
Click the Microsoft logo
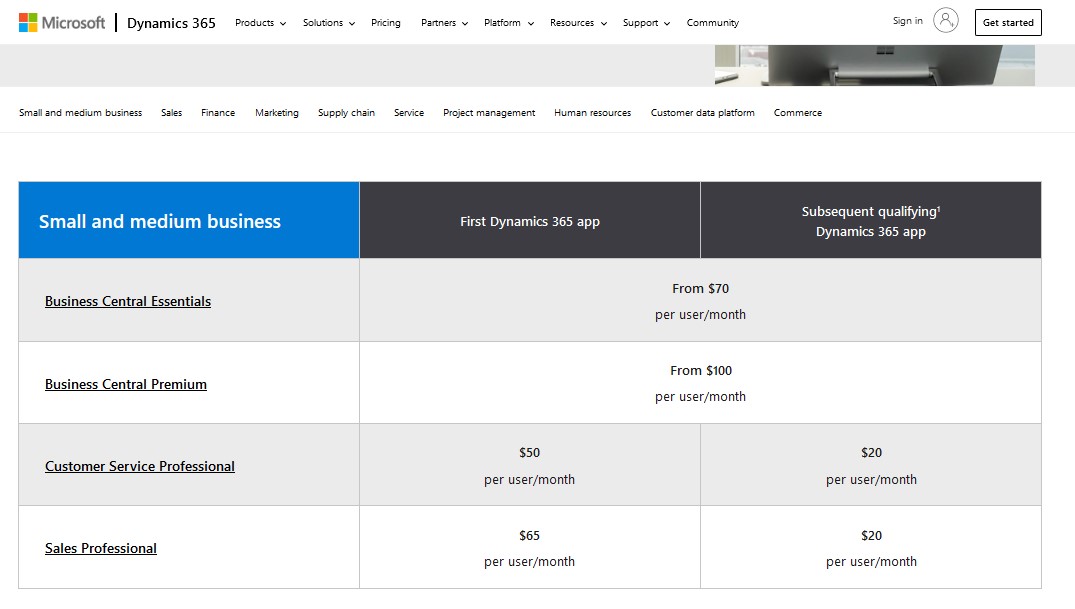pos(60,21)
